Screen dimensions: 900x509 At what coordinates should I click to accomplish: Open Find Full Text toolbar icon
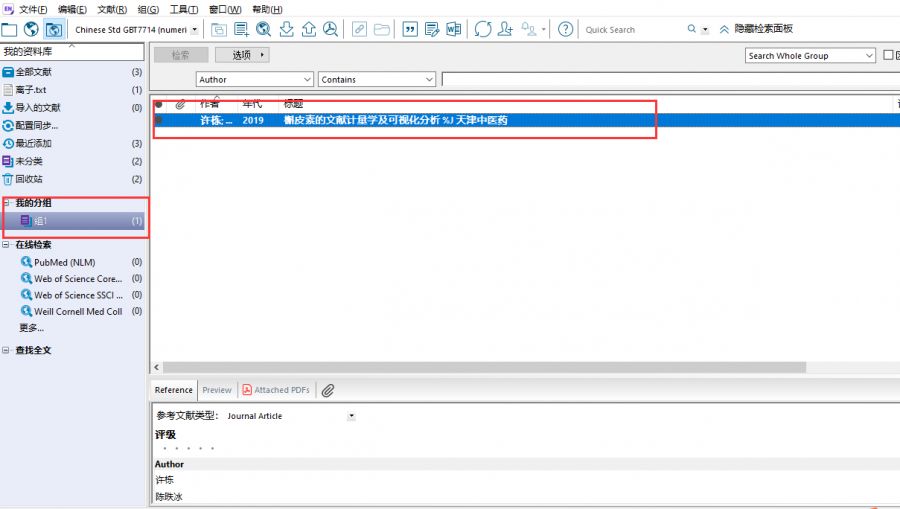click(x=329, y=29)
